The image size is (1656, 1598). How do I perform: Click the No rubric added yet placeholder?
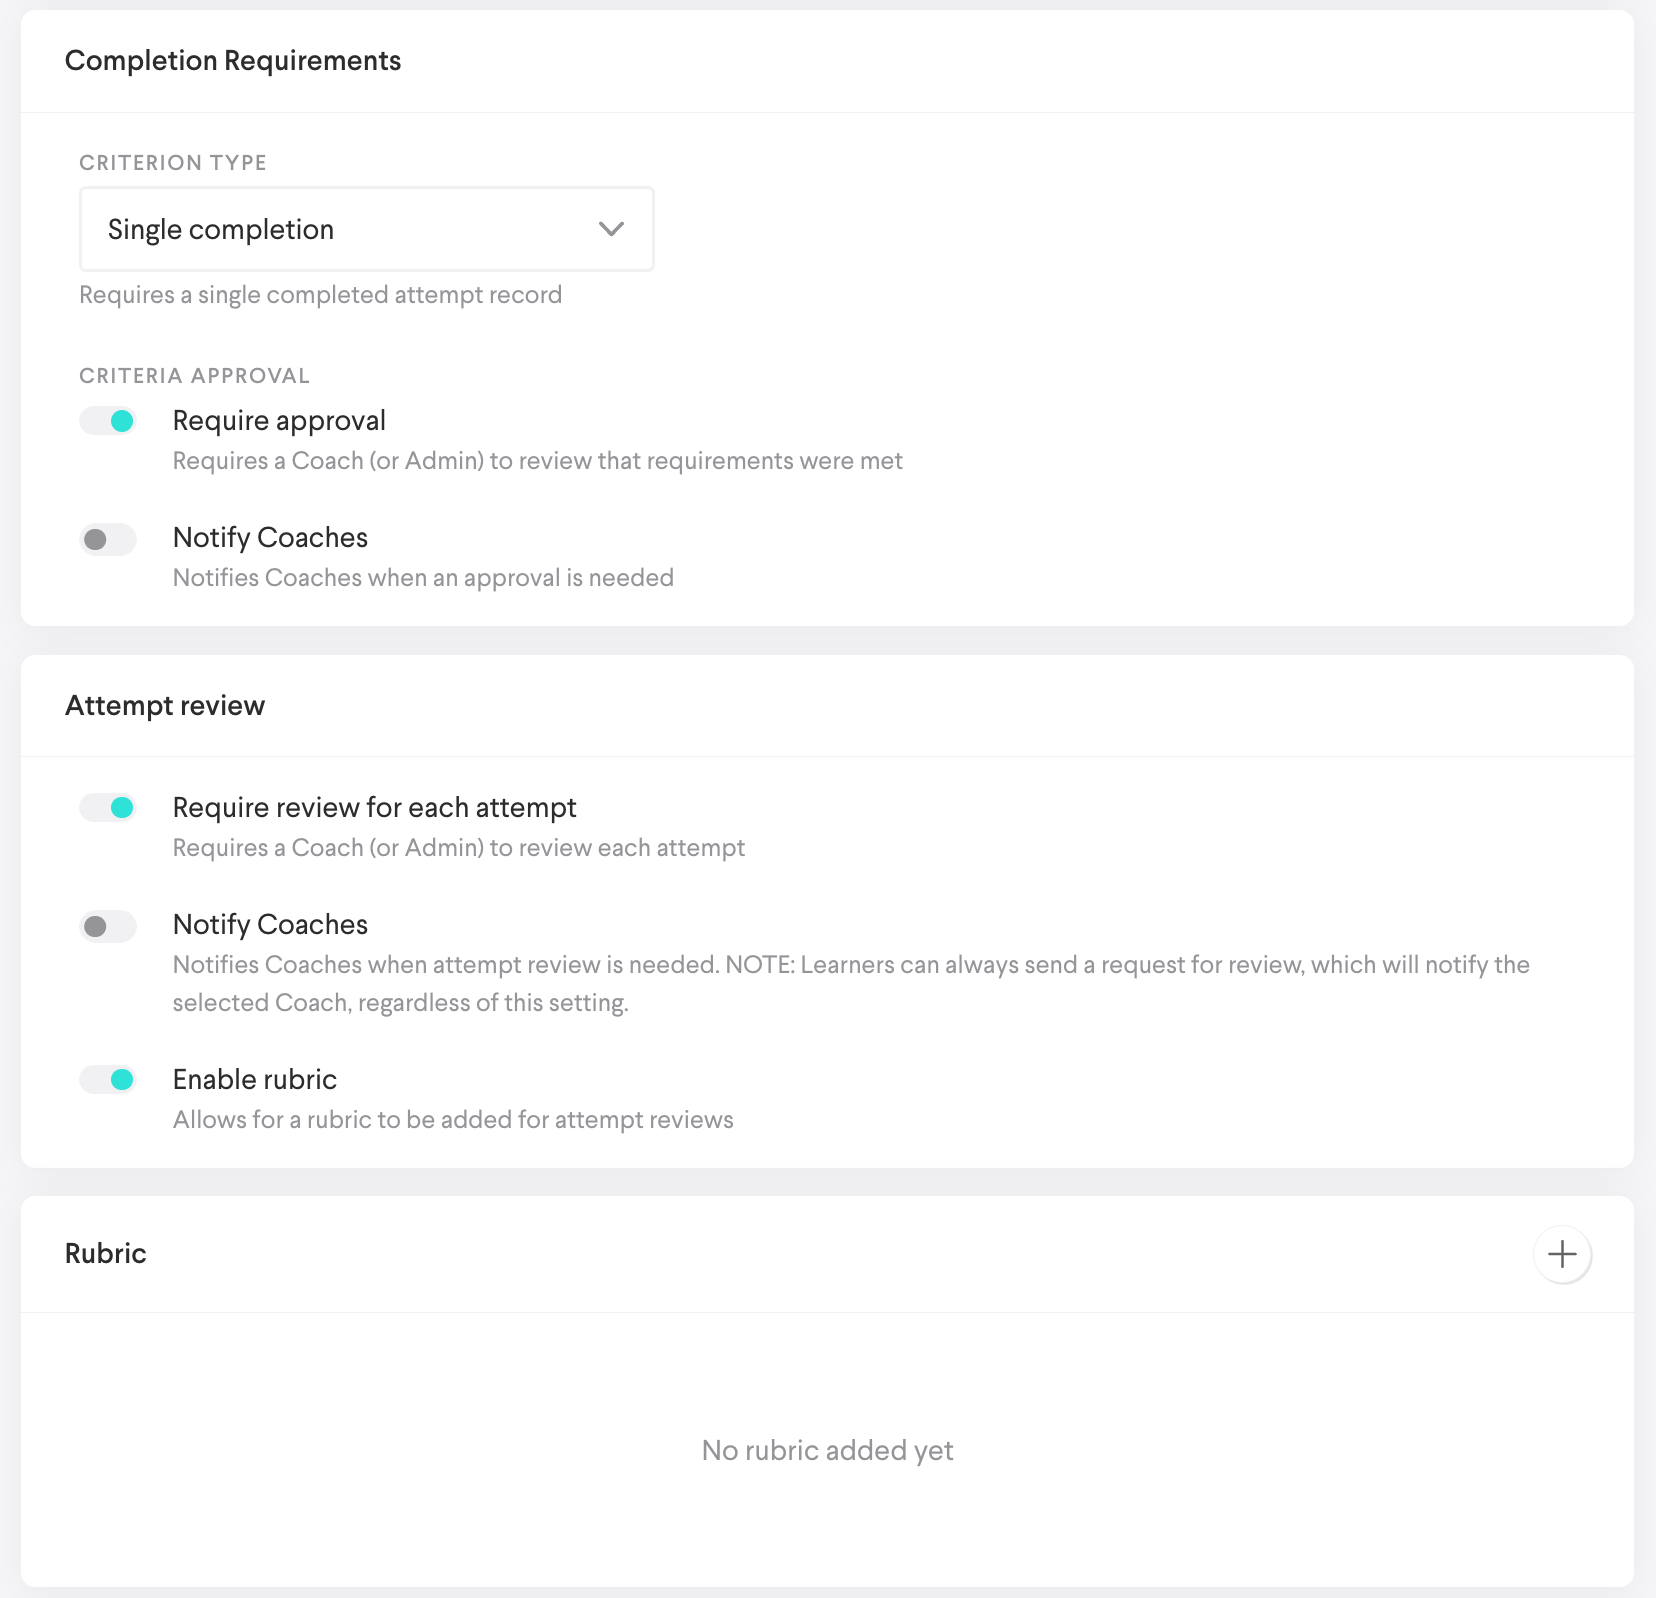click(827, 1450)
